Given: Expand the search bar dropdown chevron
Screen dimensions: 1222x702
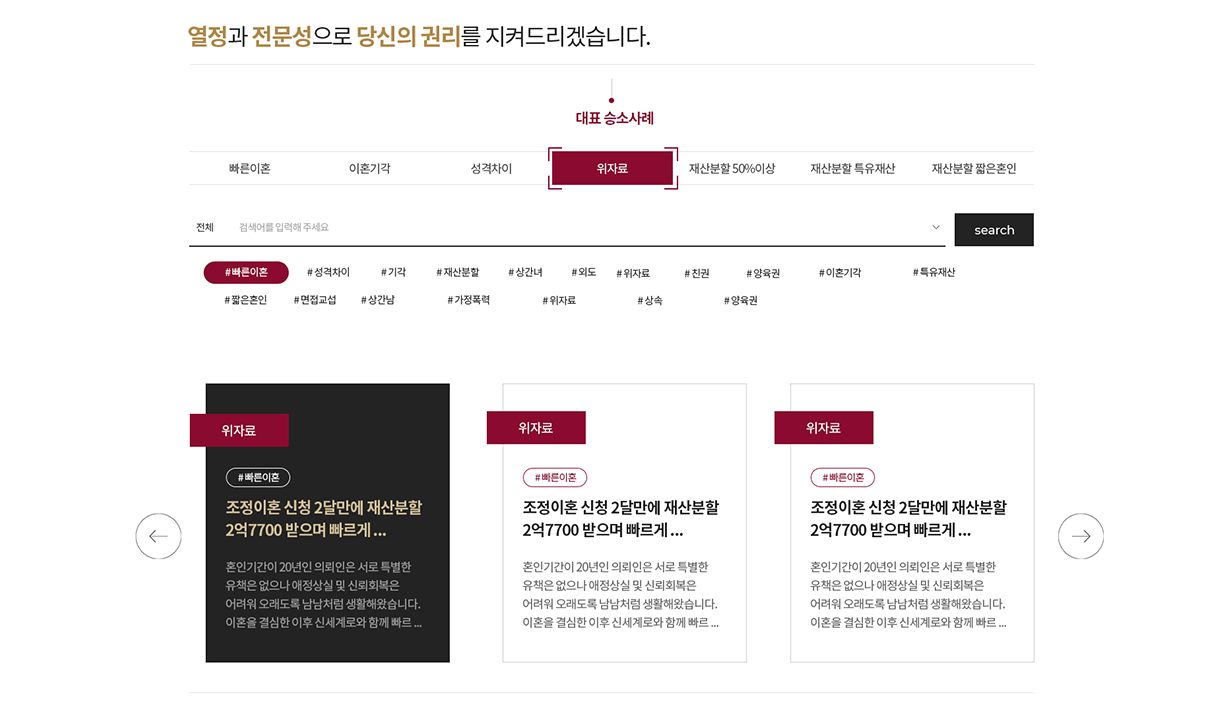Looking at the screenshot, I should click(936, 228).
